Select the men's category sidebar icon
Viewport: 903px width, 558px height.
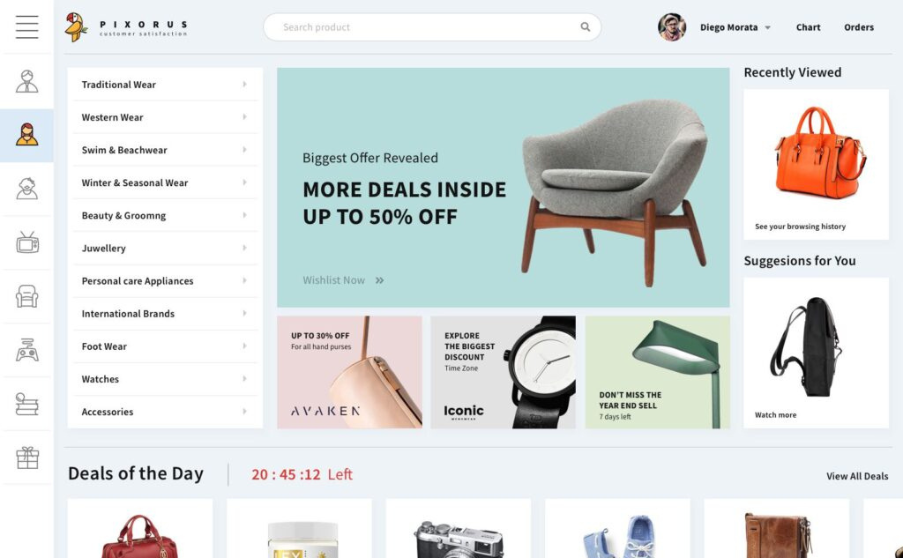(27, 81)
